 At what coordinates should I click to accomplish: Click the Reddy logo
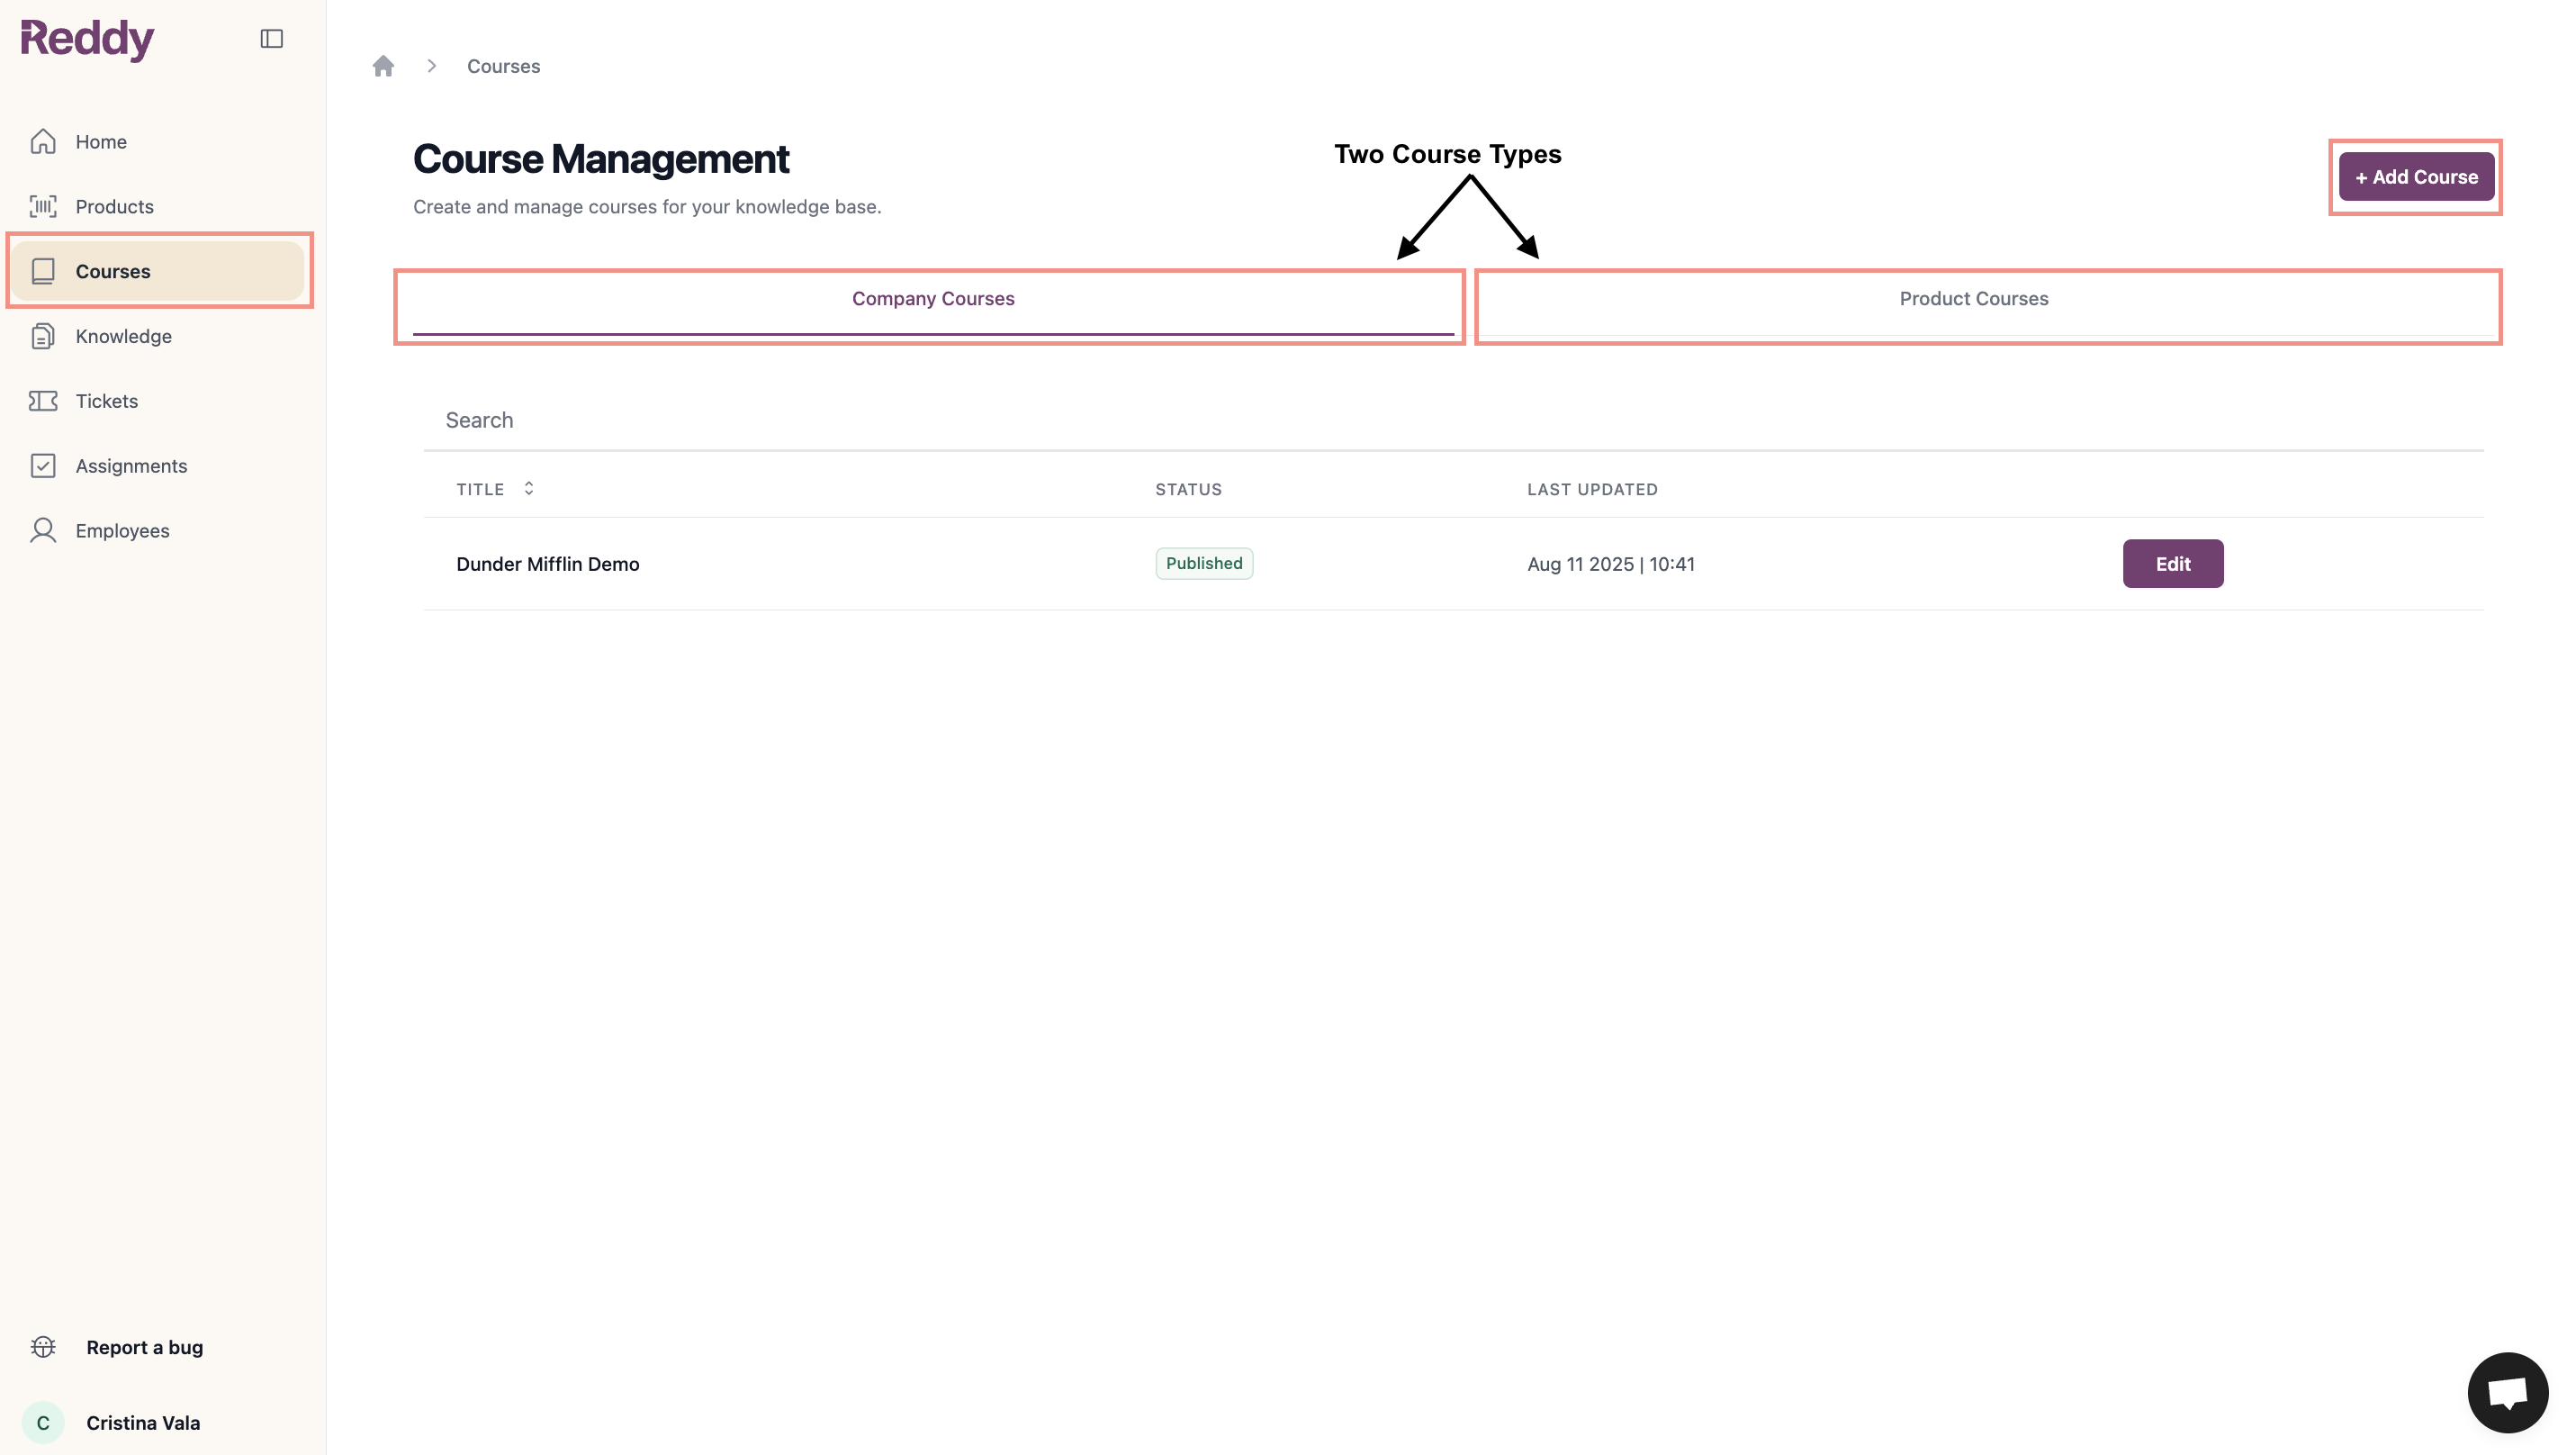coord(88,39)
